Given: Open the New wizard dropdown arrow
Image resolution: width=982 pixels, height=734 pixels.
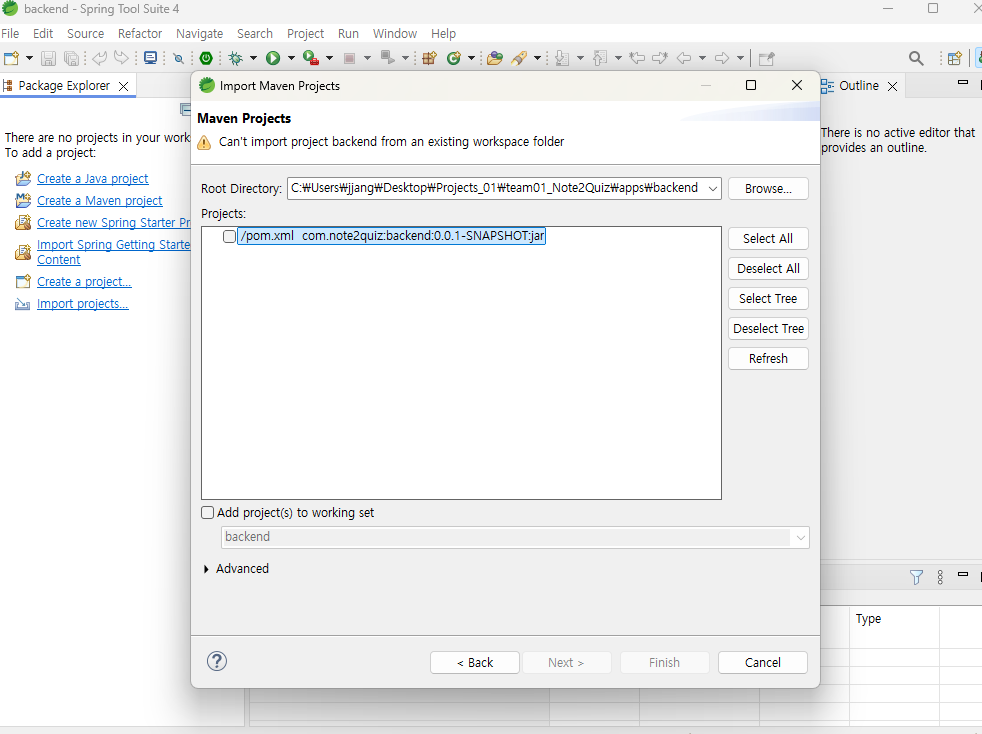Looking at the screenshot, I should 29,58.
